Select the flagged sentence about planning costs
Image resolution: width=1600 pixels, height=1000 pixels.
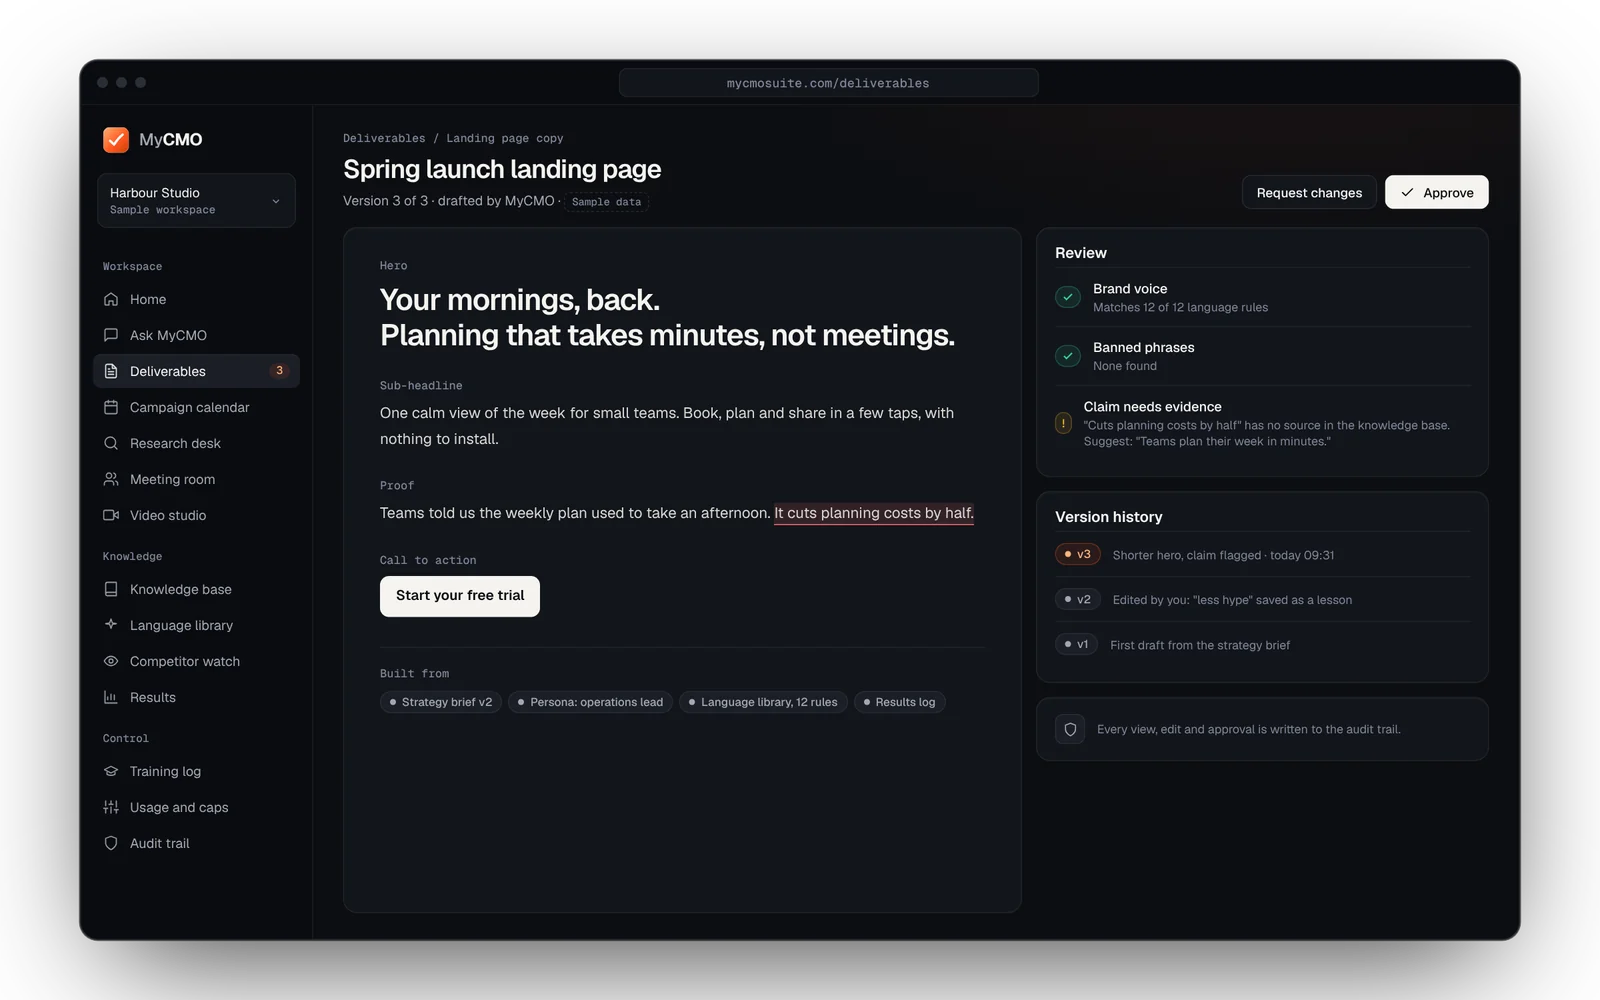[x=874, y=513]
